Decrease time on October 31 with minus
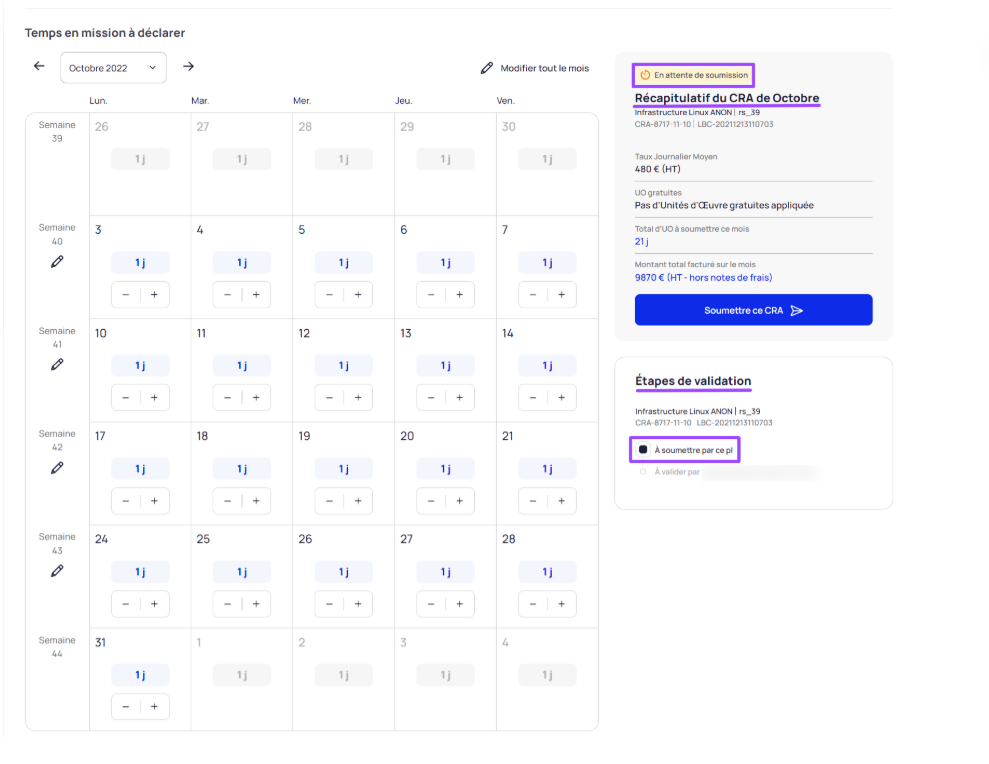 pyautogui.click(x=126, y=707)
